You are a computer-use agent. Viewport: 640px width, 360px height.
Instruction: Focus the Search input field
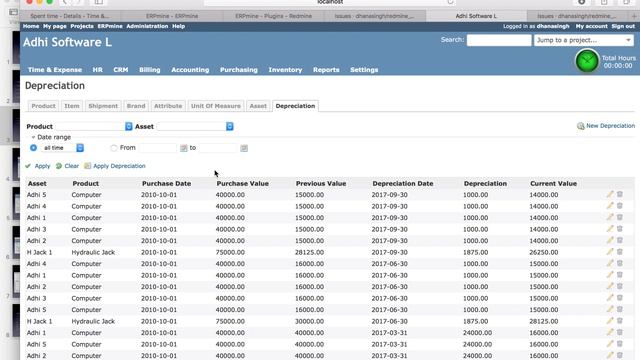pyautogui.click(x=499, y=40)
